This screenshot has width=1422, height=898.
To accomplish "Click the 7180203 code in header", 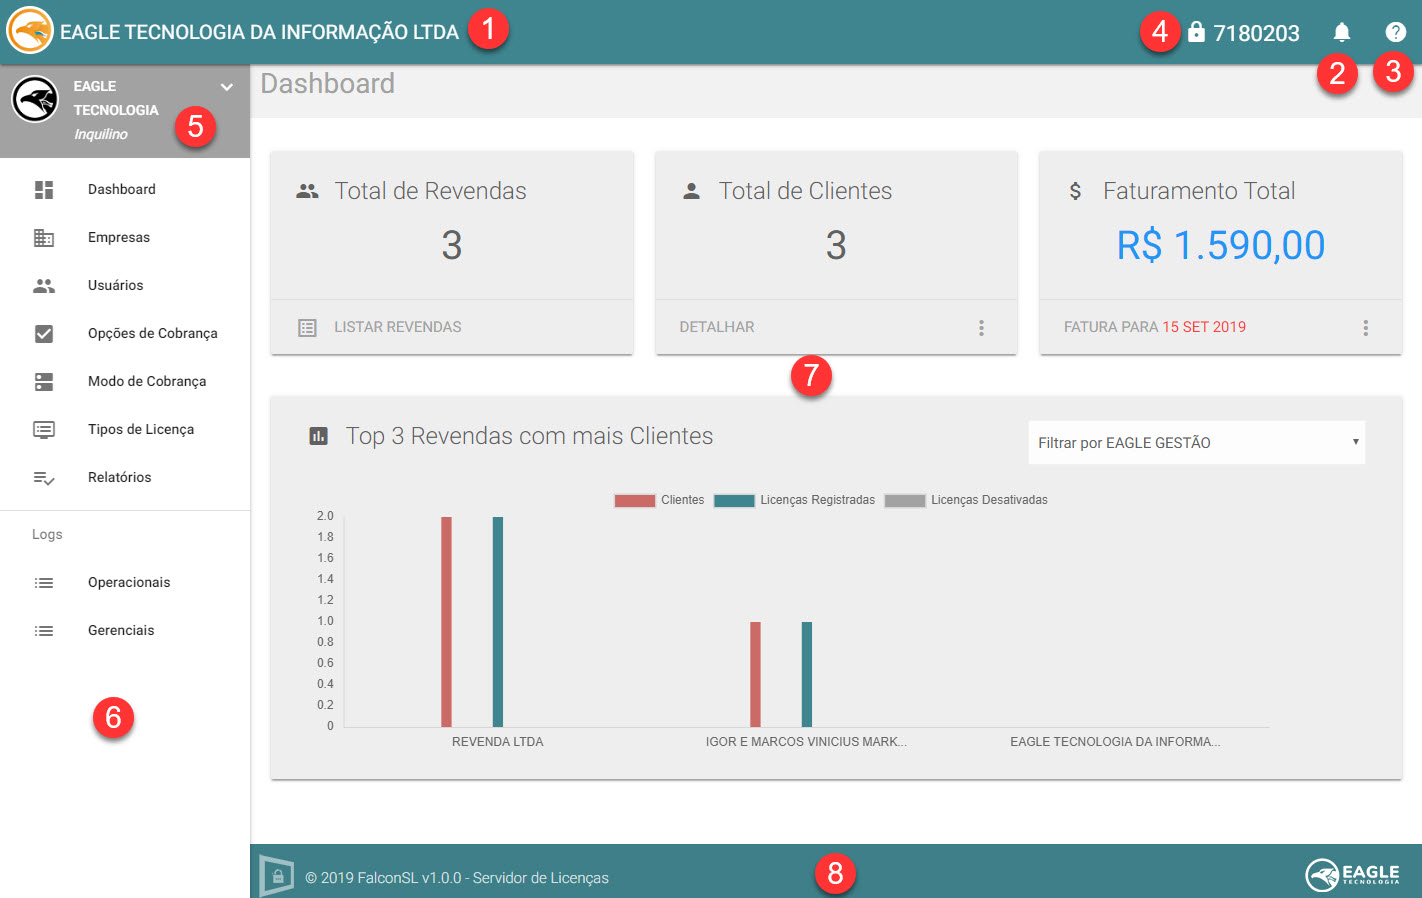I will pyautogui.click(x=1256, y=33).
